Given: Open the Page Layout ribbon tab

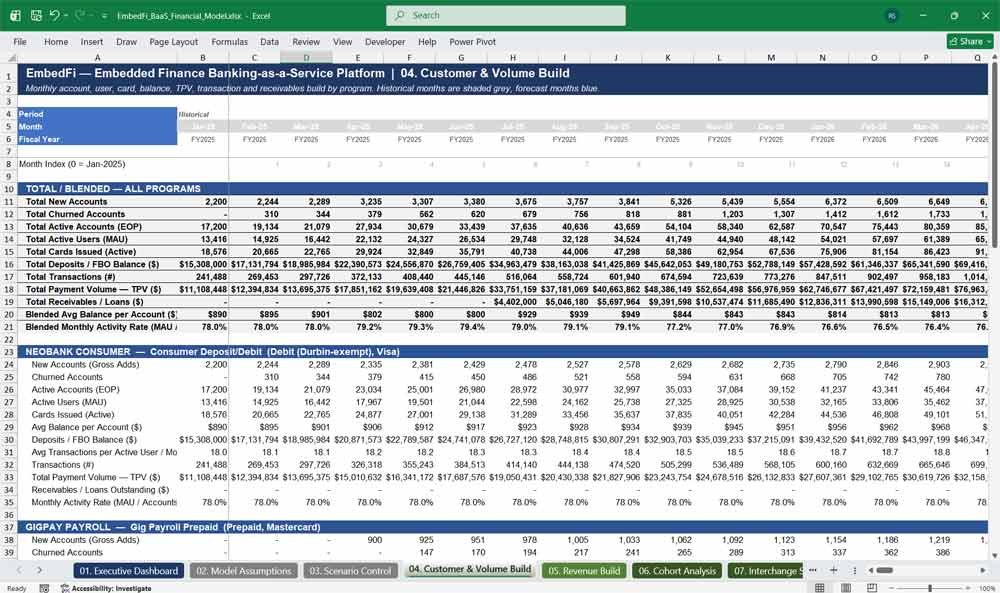Looking at the screenshot, I should point(173,41).
